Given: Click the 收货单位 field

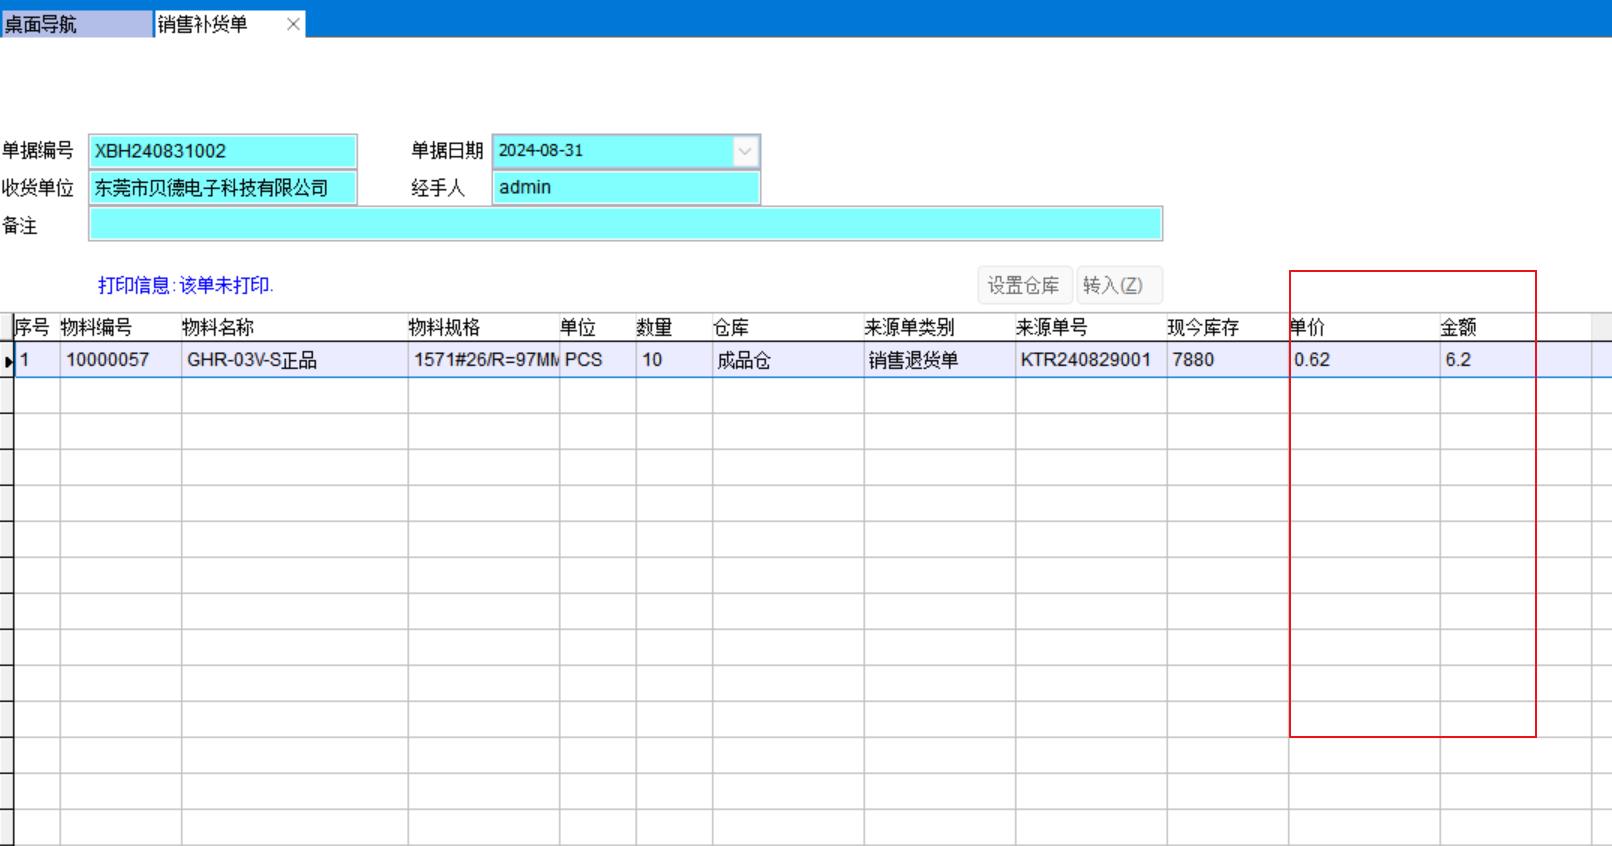Looking at the screenshot, I should [x=222, y=188].
